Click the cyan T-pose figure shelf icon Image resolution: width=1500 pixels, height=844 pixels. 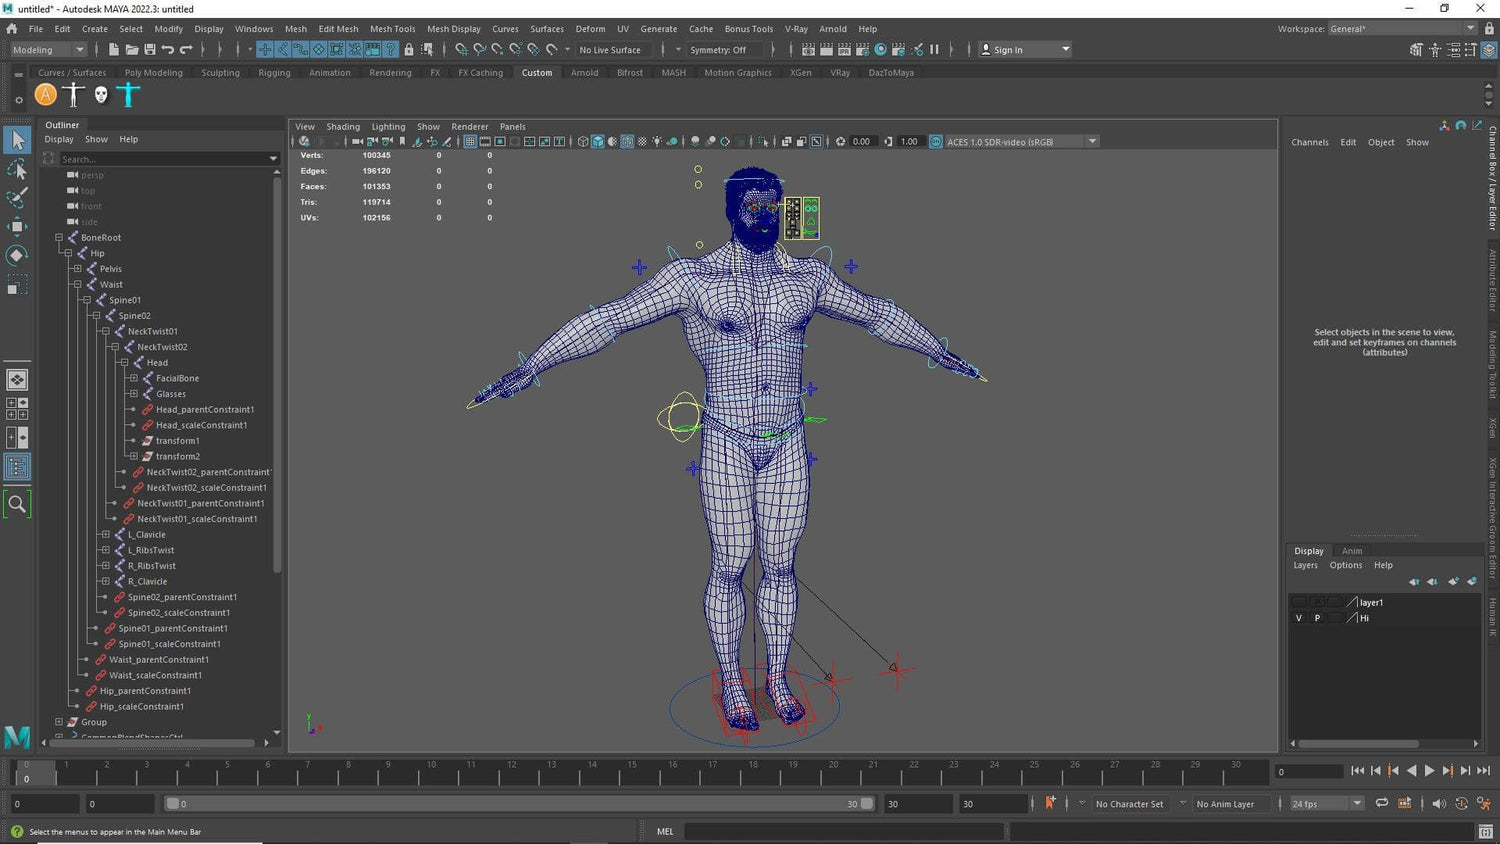click(128, 94)
